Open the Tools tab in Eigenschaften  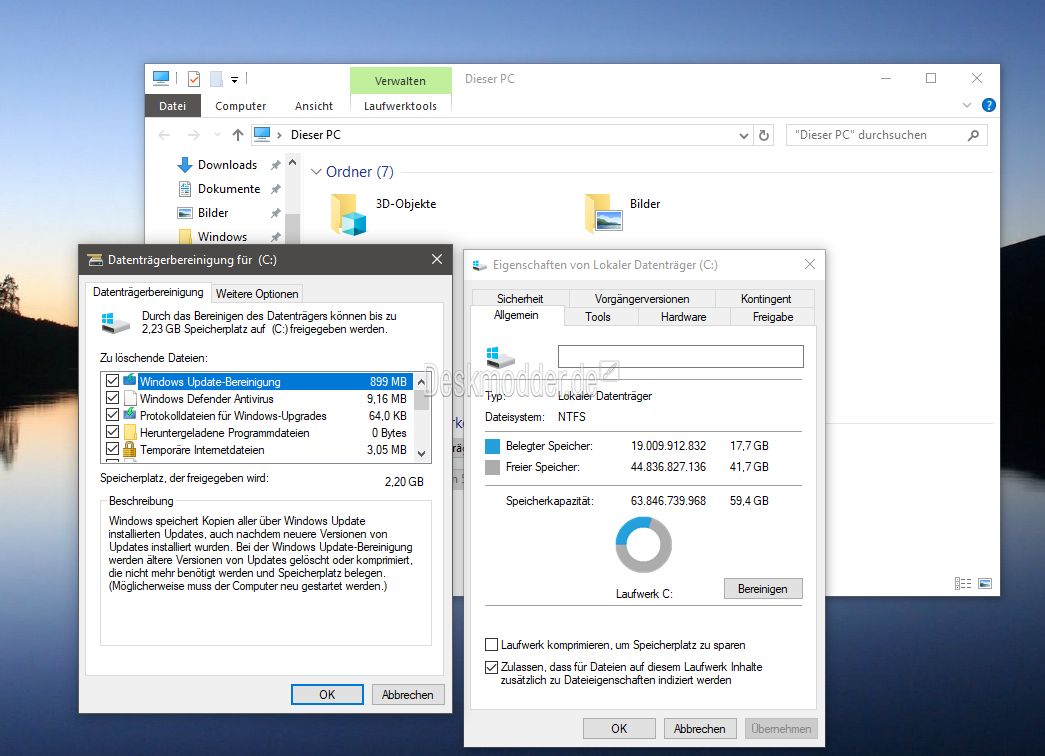[x=598, y=317]
